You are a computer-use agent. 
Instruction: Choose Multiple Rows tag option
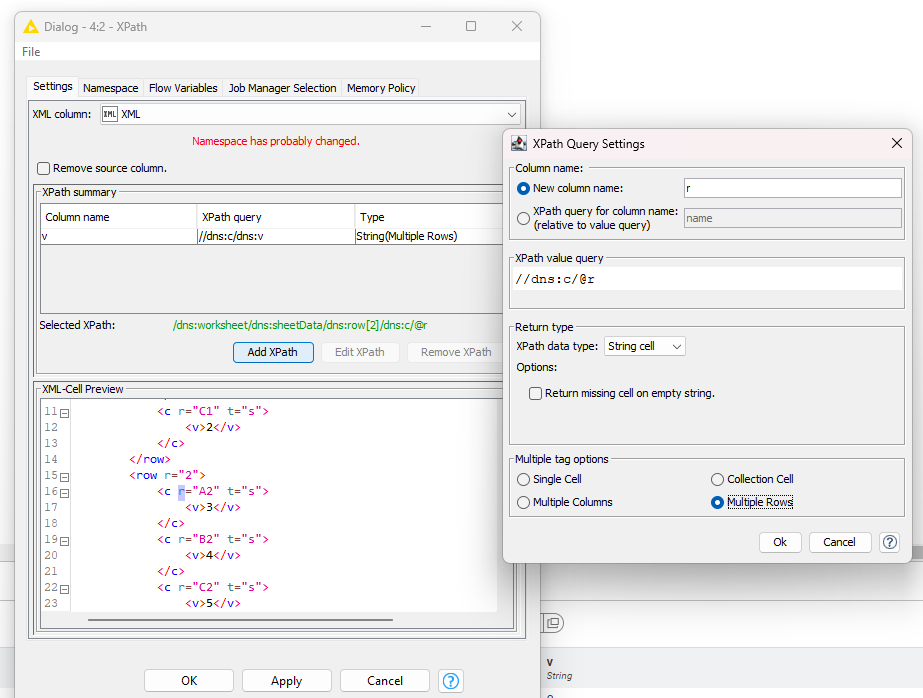click(717, 503)
